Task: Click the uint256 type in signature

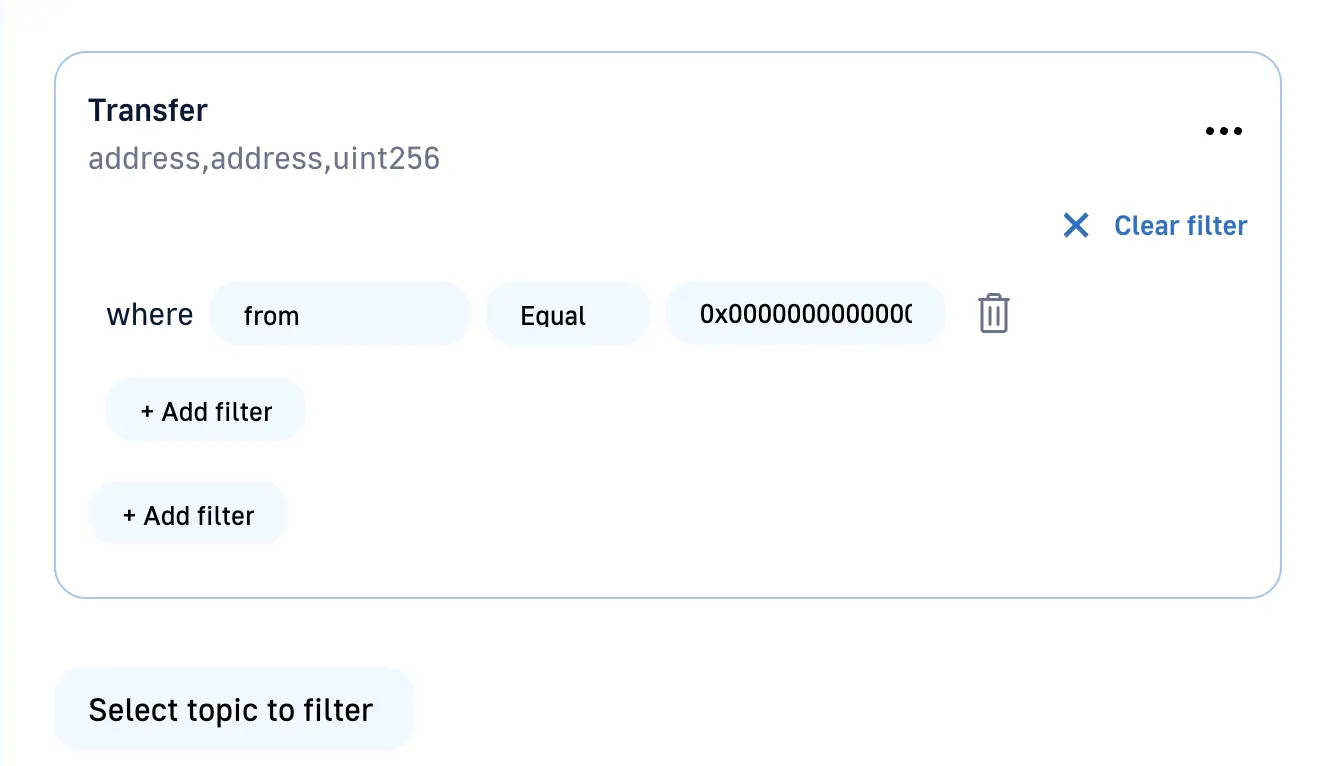Action: coord(387,159)
